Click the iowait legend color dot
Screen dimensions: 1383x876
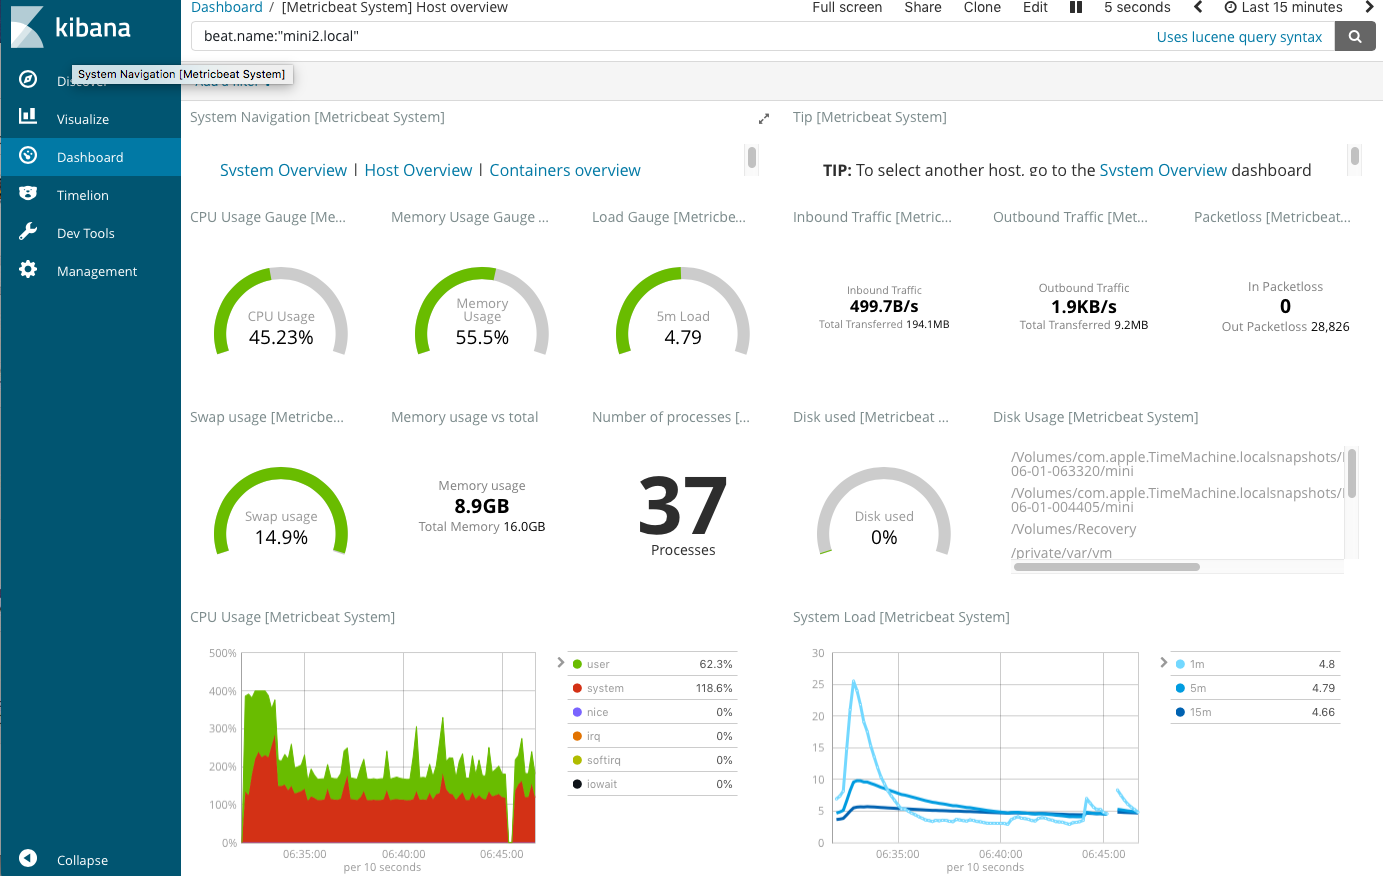tap(577, 784)
